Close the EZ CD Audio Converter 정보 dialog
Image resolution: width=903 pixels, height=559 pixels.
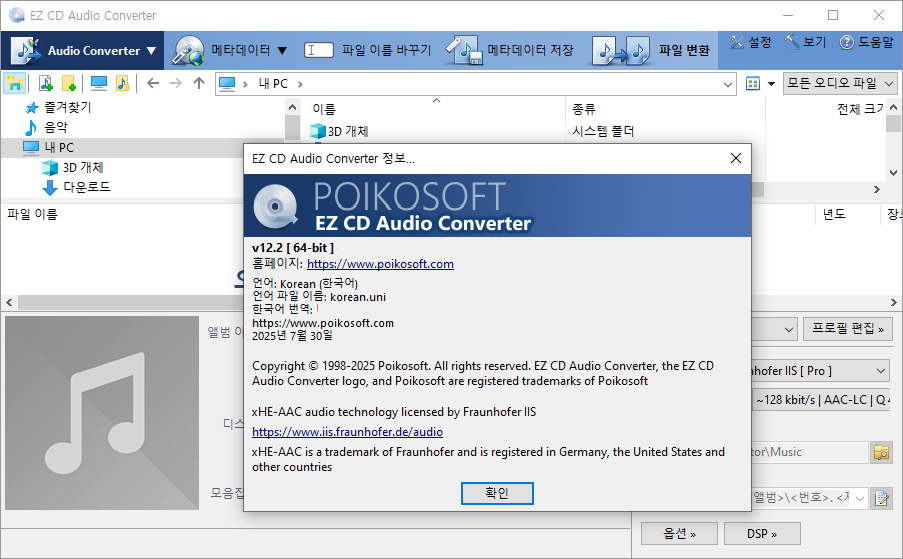coord(735,158)
